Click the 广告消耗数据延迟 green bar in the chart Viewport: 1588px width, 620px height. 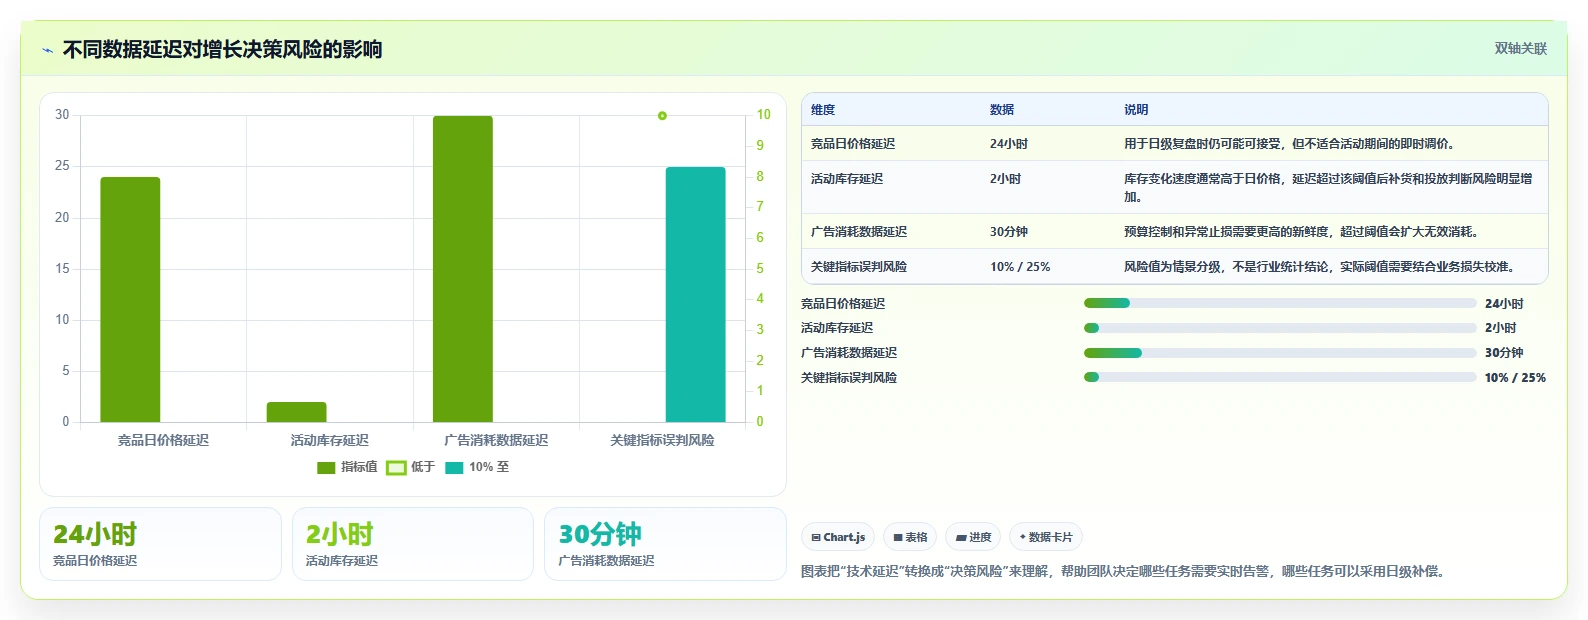point(463,269)
